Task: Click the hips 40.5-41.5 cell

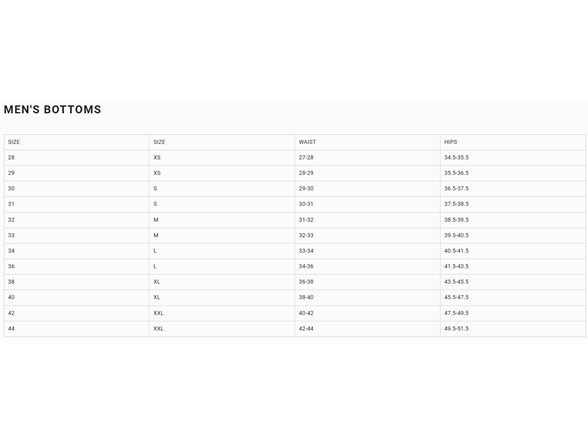Action: [513, 251]
